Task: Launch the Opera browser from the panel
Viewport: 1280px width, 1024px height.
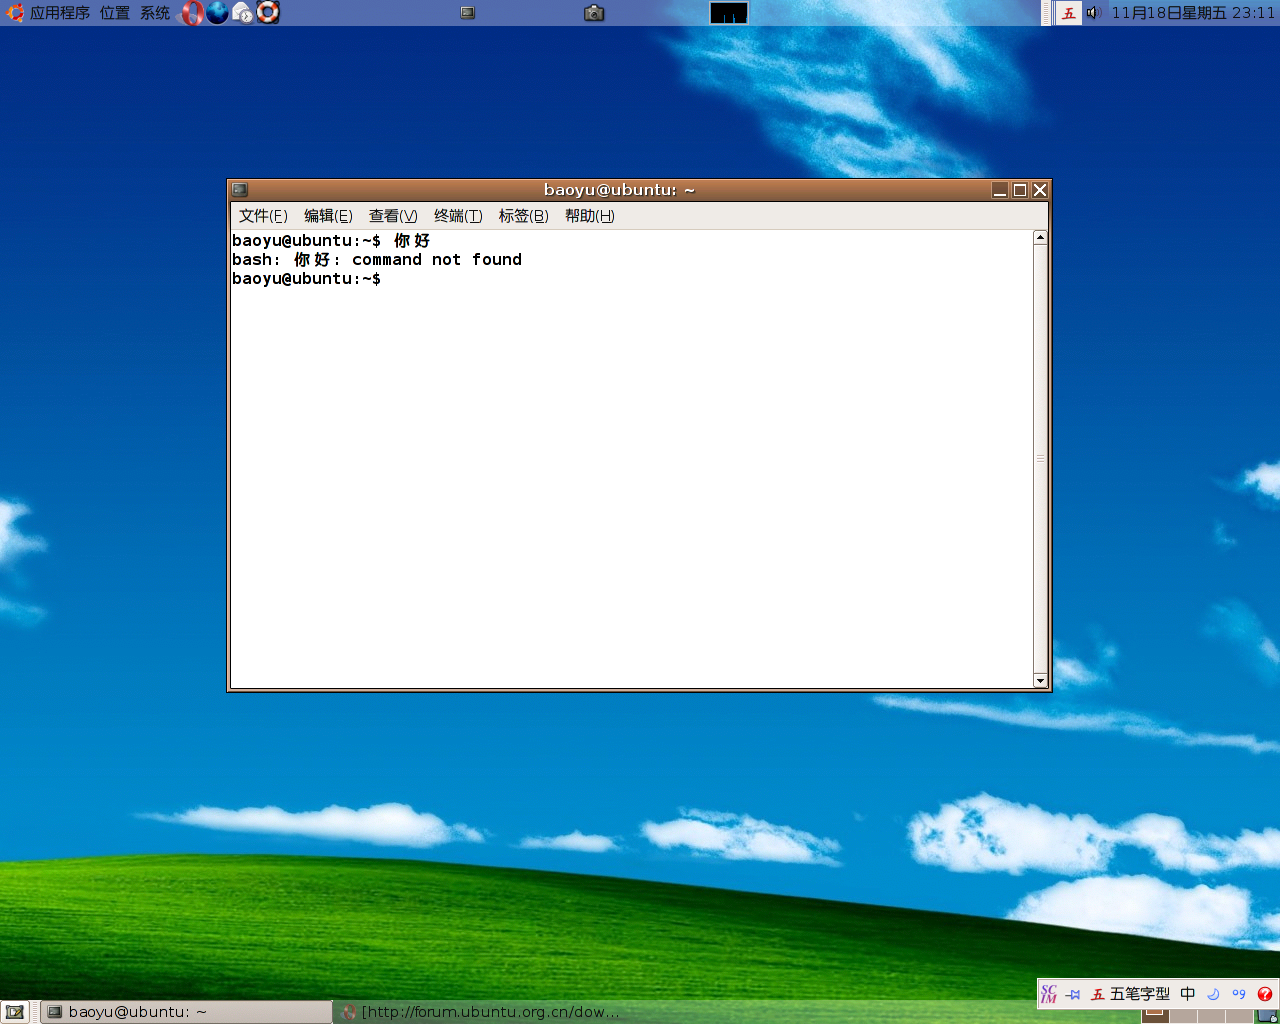Action: [193, 13]
